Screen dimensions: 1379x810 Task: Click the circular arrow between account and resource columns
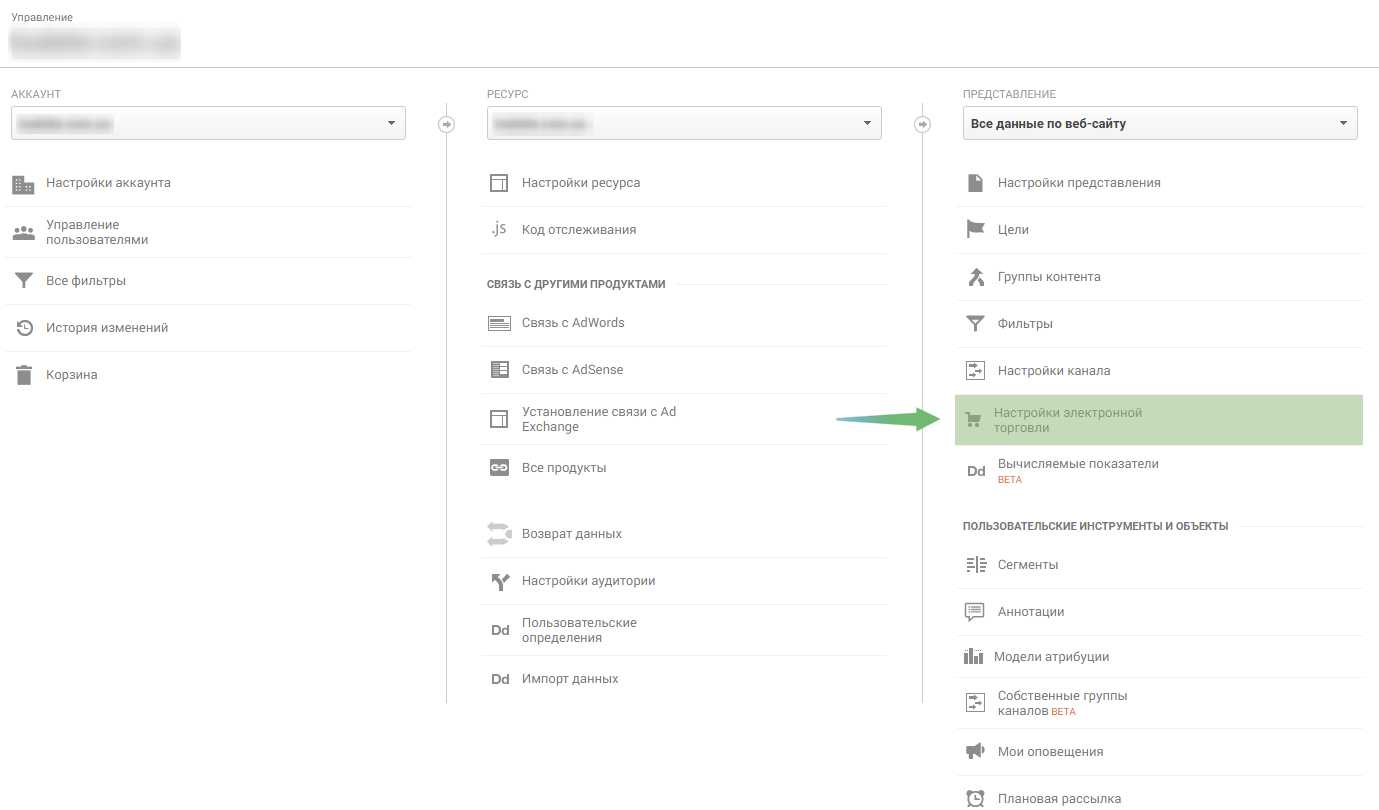click(447, 125)
